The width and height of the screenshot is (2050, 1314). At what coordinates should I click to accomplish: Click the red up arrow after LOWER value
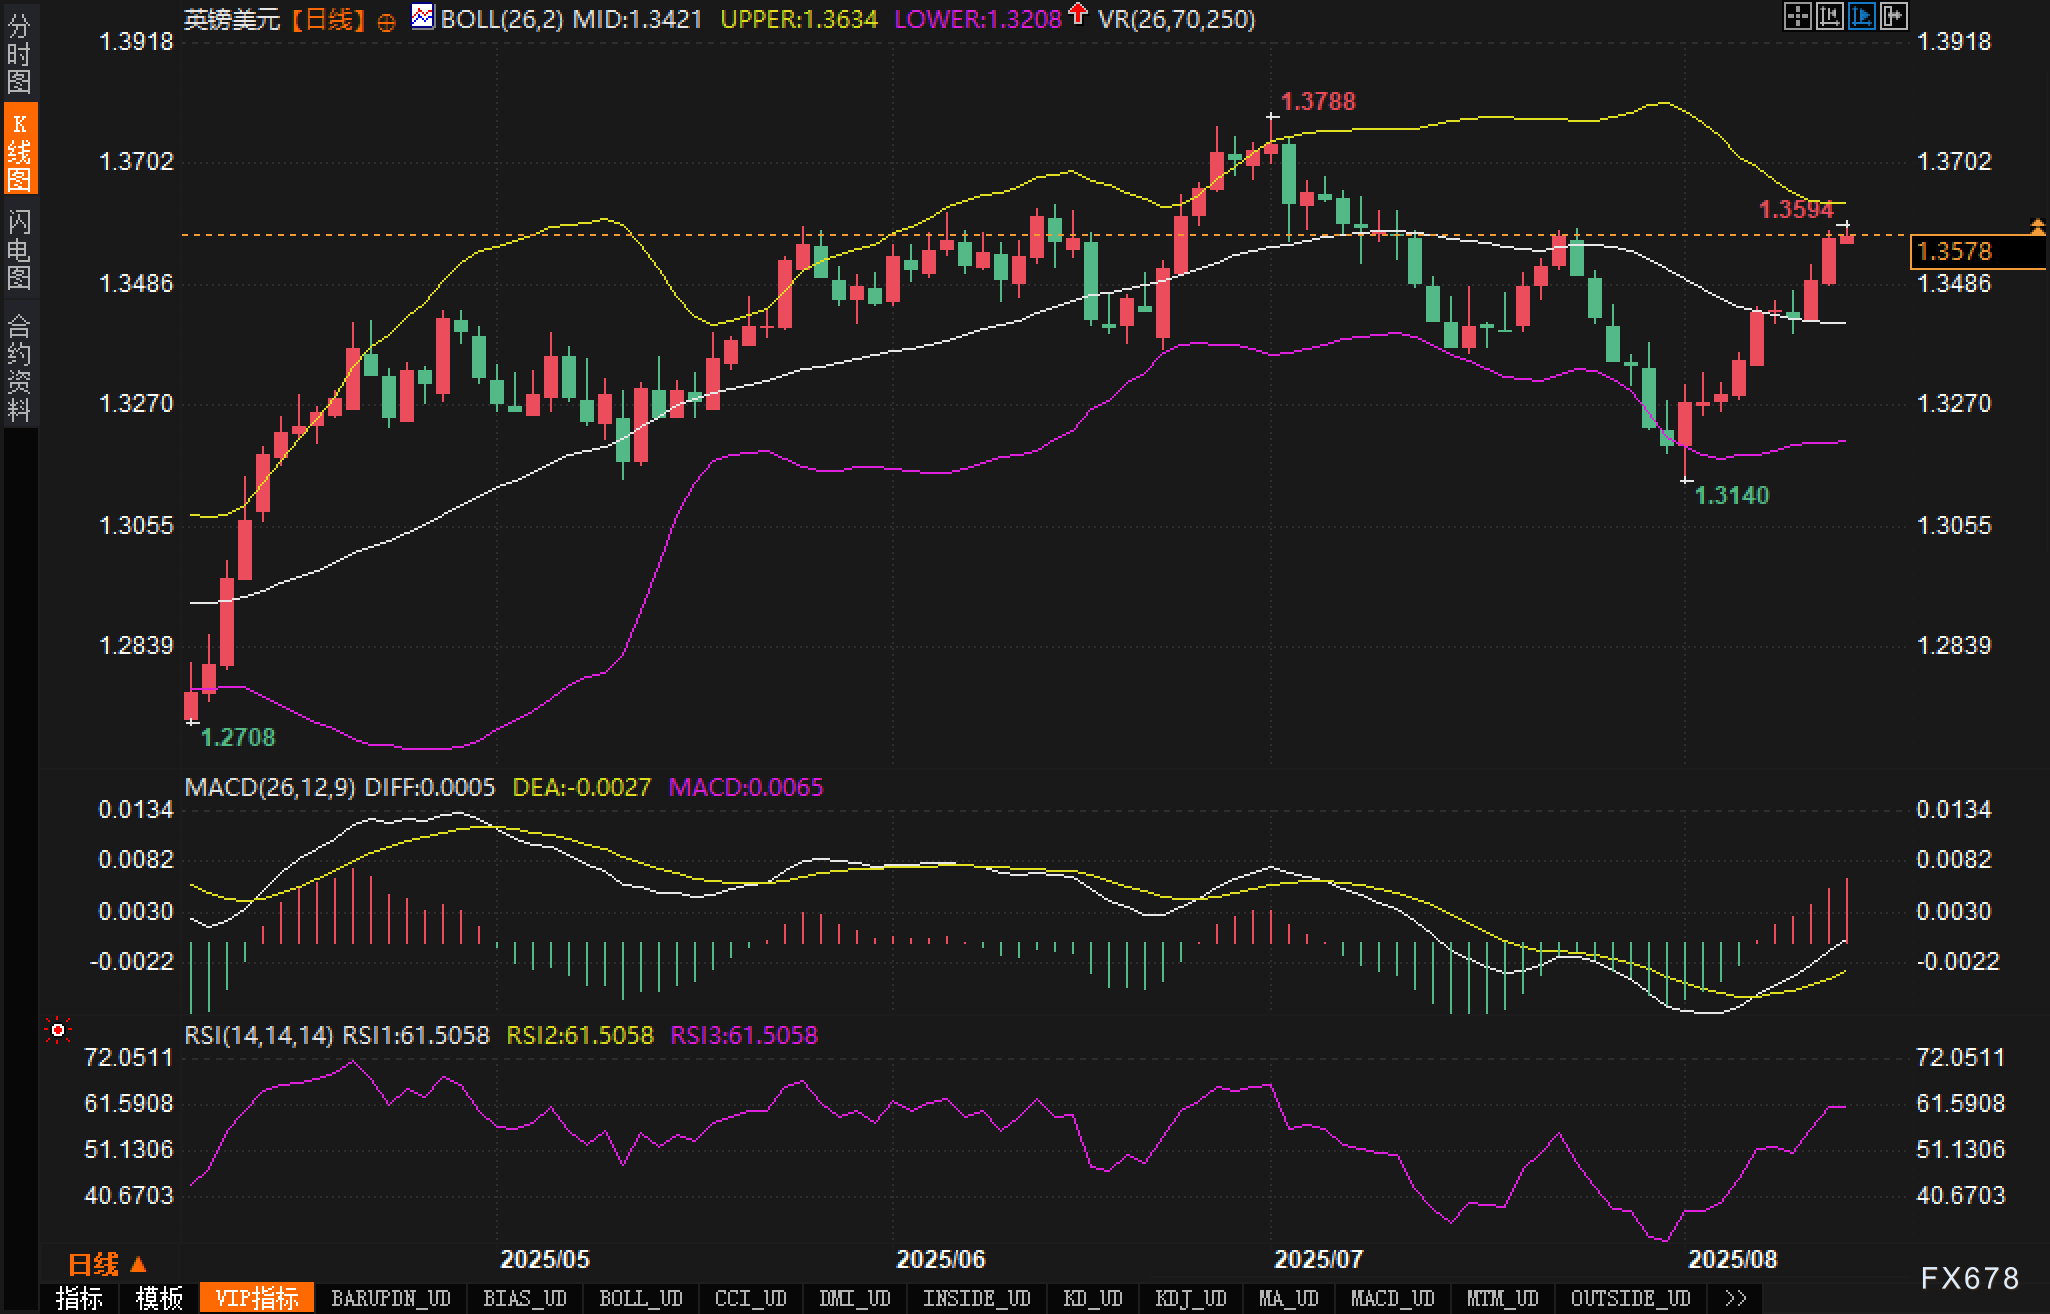[1077, 14]
